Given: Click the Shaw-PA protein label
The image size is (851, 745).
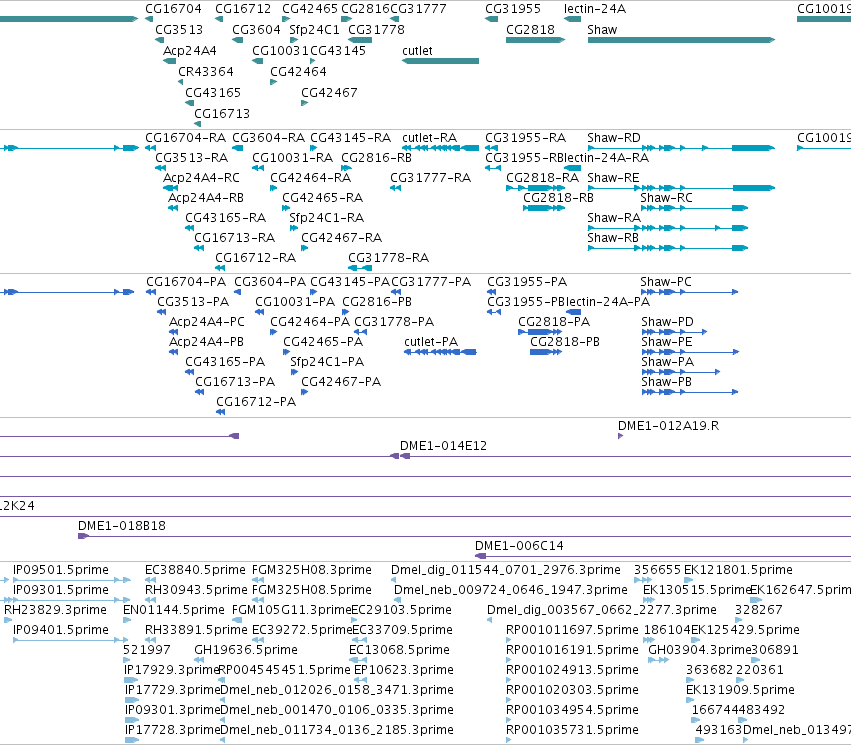Looking at the screenshot, I should [x=667, y=362].
